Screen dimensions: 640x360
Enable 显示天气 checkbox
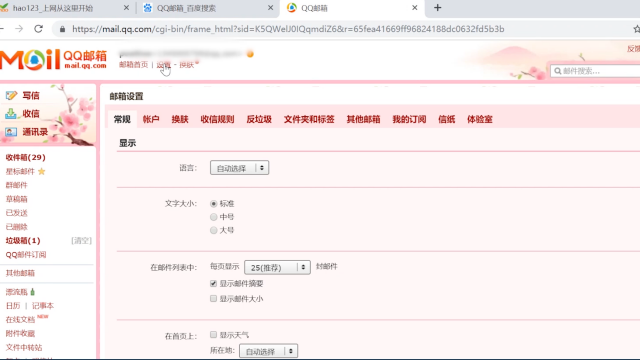pyautogui.click(x=213, y=335)
